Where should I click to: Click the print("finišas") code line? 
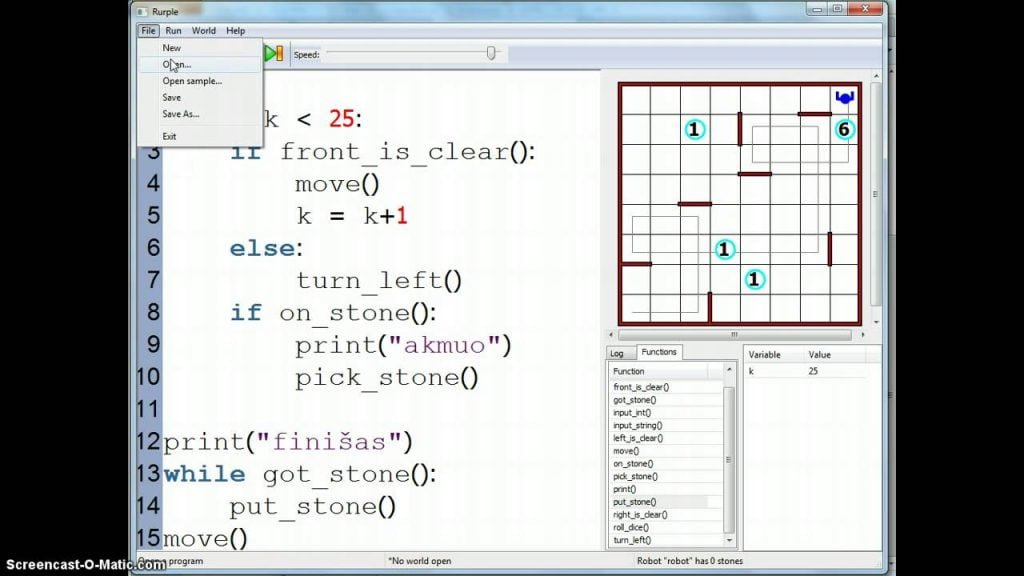[x=288, y=442]
